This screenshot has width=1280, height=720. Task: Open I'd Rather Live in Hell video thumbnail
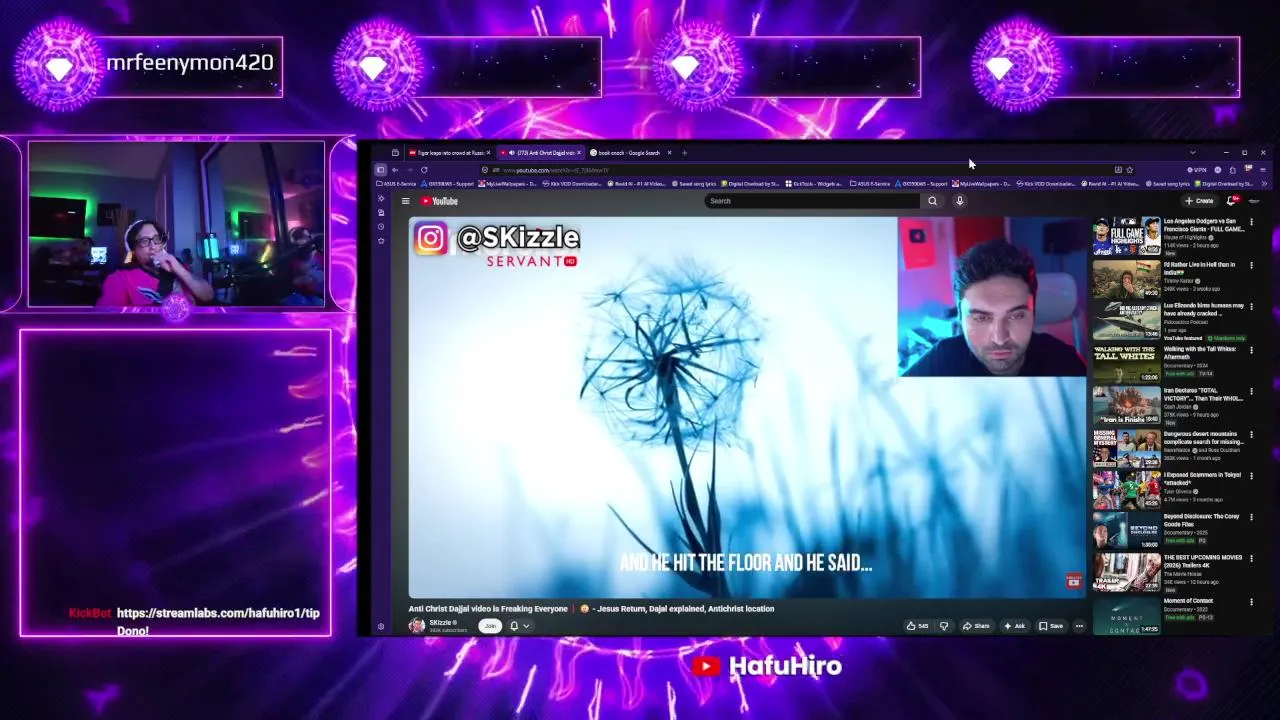1126,280
